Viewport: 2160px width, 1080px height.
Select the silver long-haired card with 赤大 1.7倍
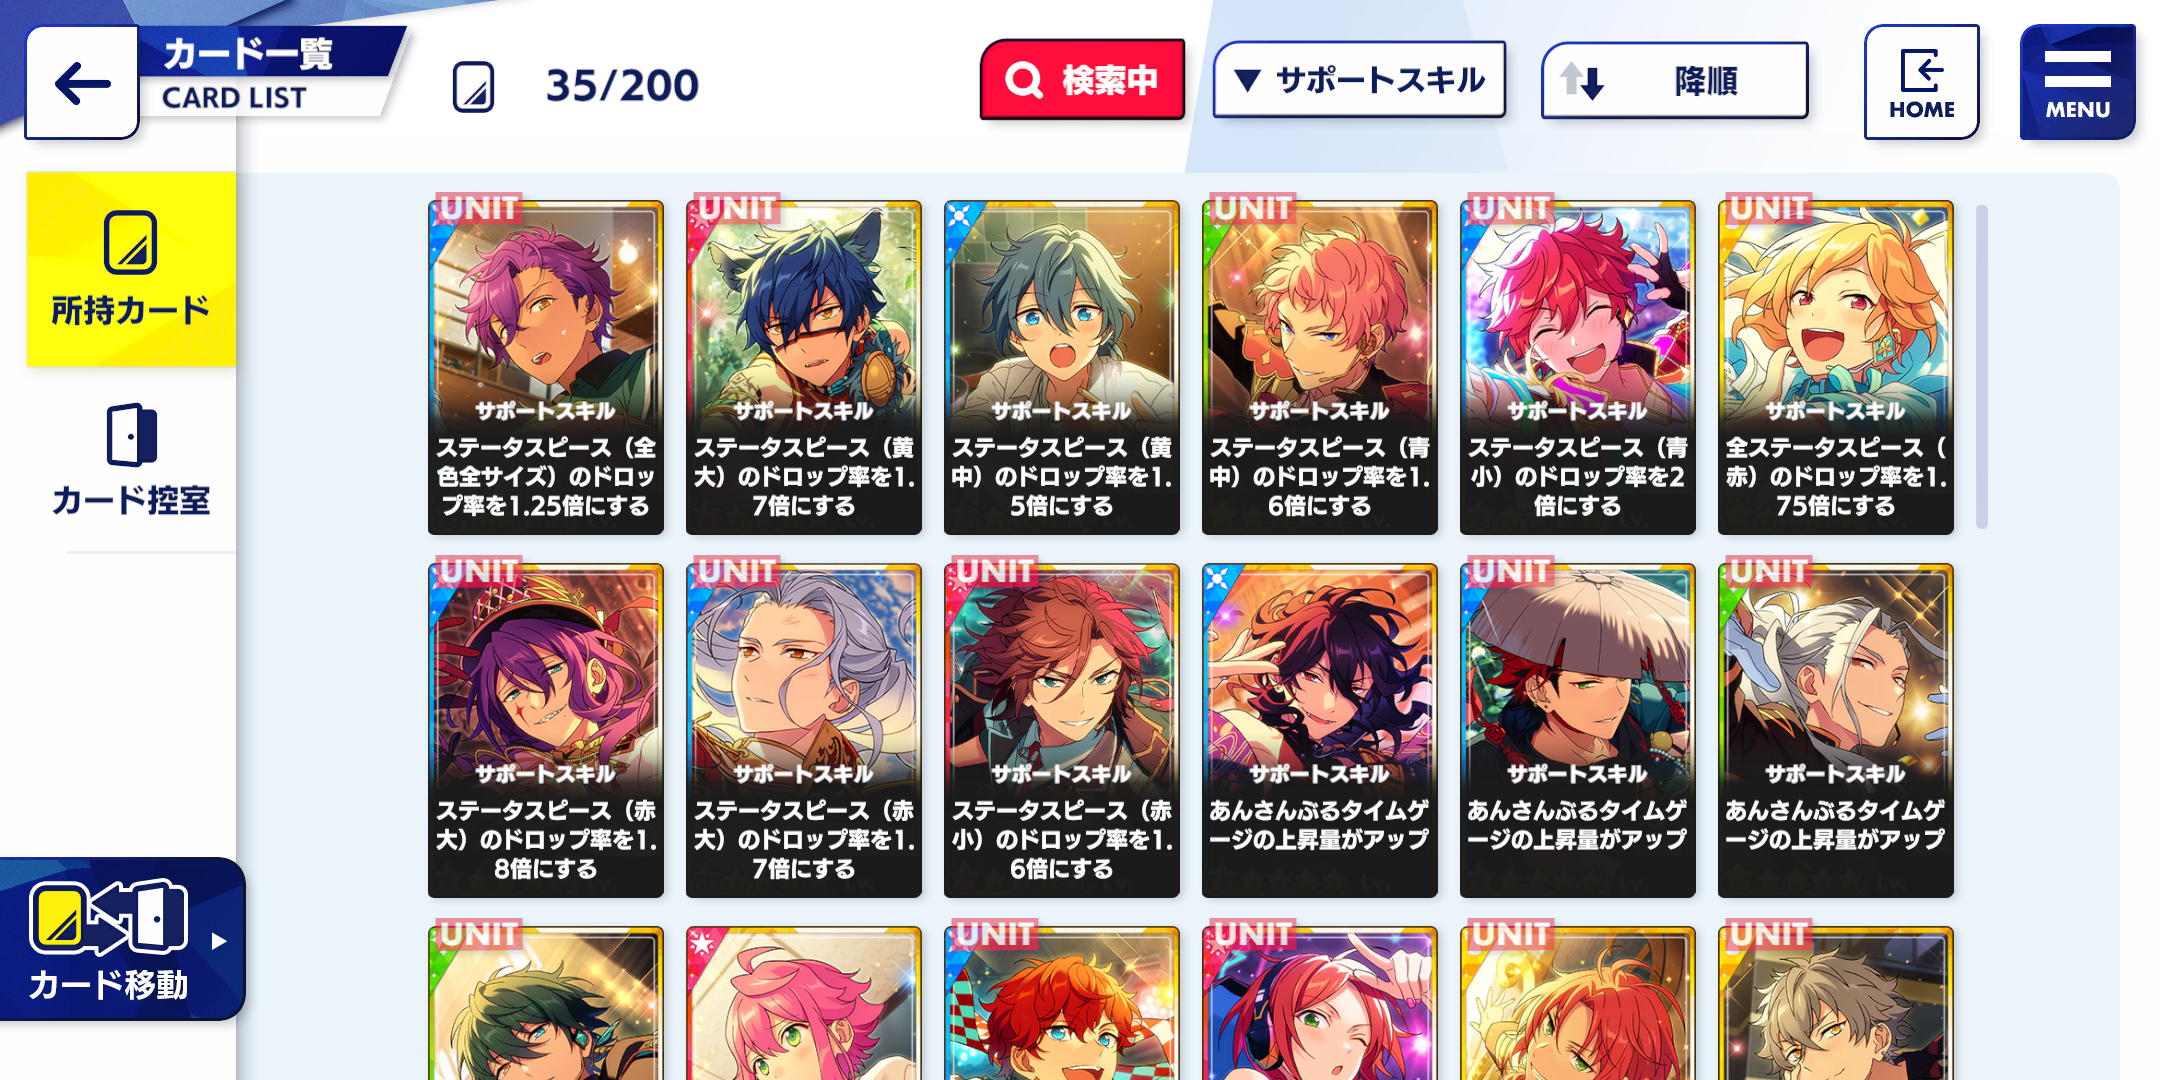point(803,730)
